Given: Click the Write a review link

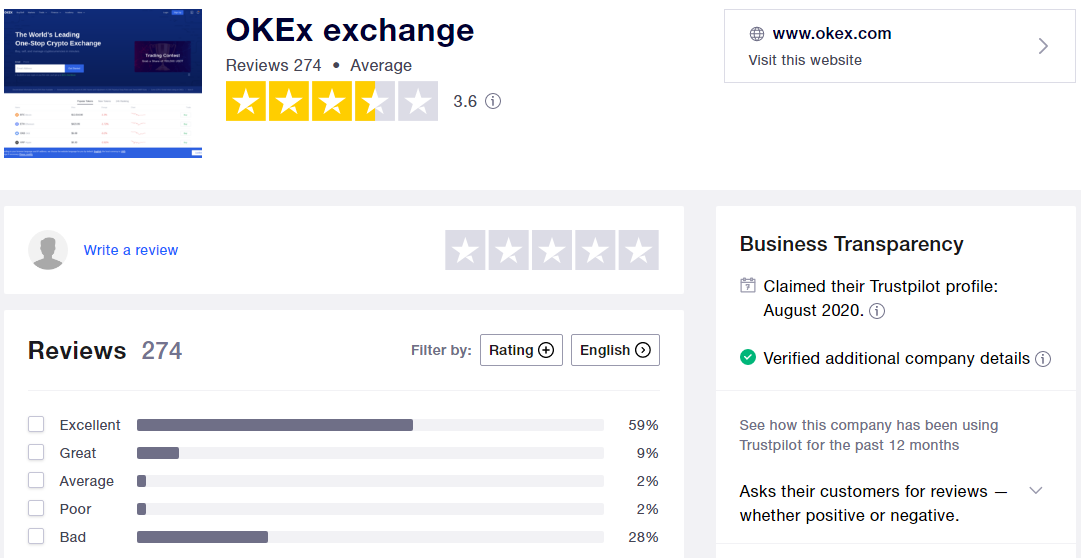Looking at the screenshot, I should (131, 250).
